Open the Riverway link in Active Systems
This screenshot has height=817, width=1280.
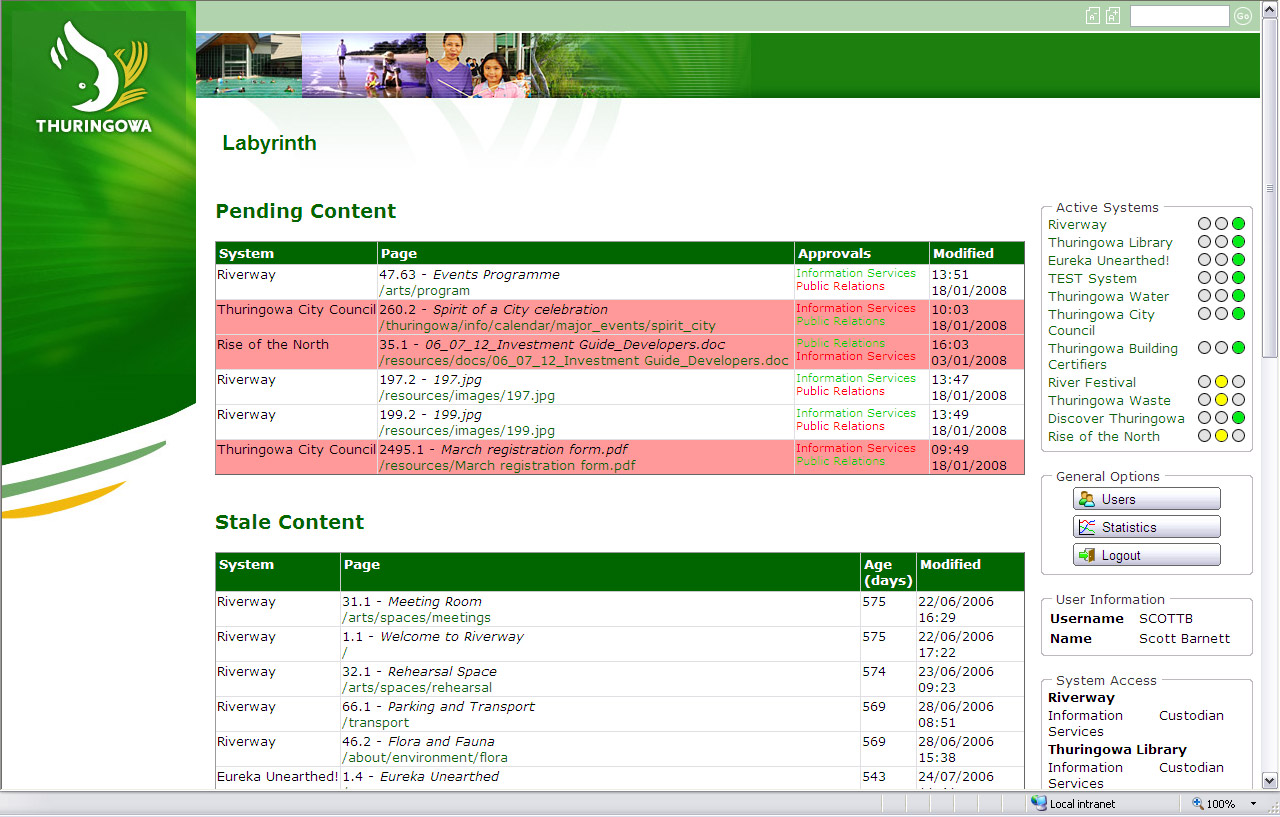pyautogui.click(x=1077, y=225)
